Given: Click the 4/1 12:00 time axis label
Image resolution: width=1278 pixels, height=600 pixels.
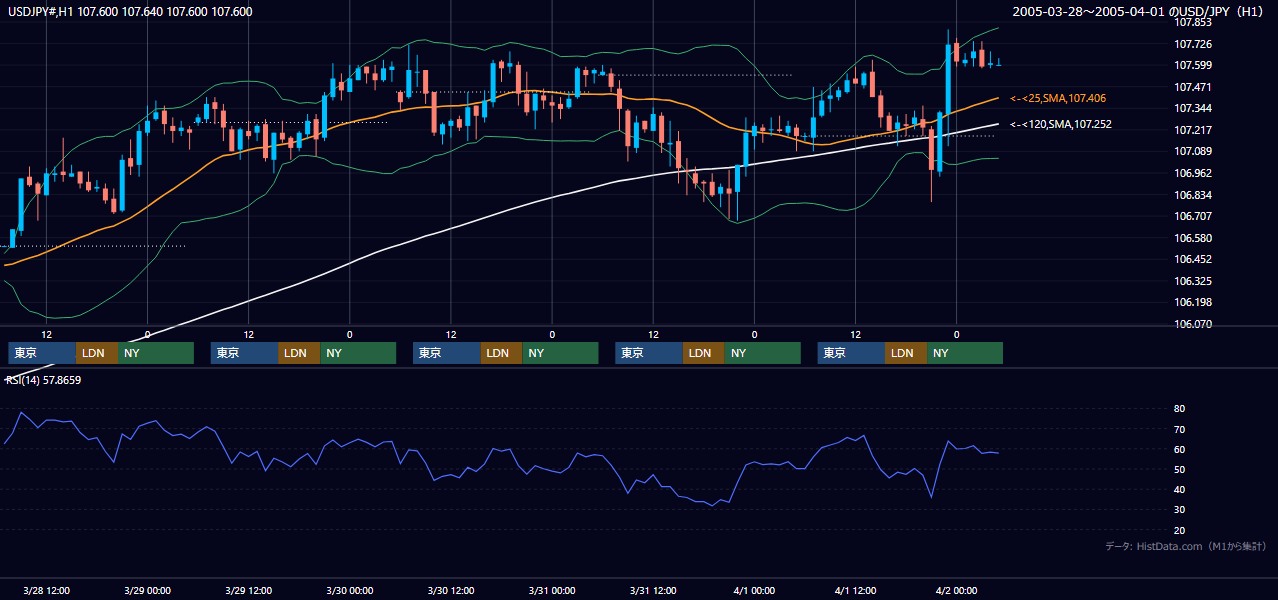Looking at the screenshot, I should (856, 590).
